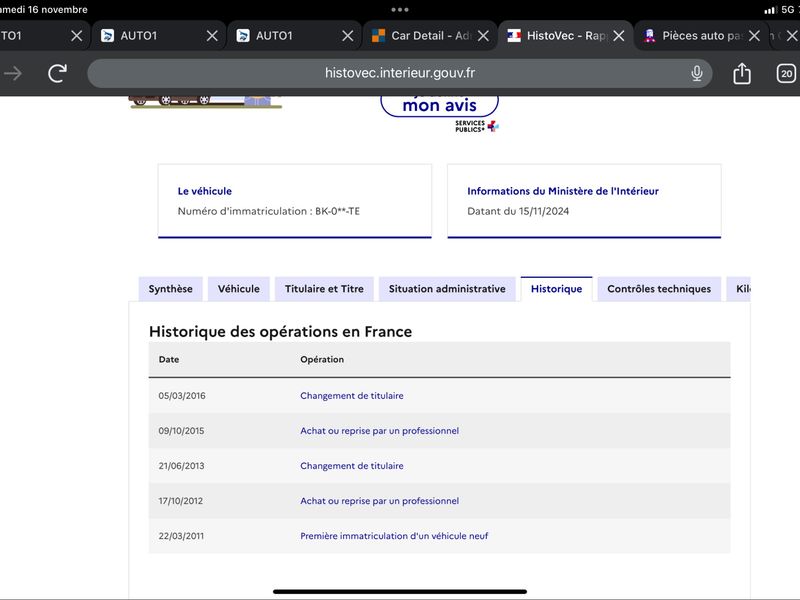Click the date 05/03/2016
Screen dimensions: 800x600
(182, 395)
